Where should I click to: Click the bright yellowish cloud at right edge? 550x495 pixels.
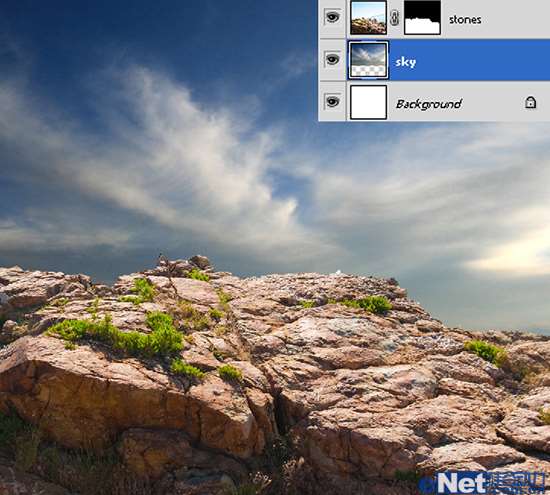tap(516, 253)
